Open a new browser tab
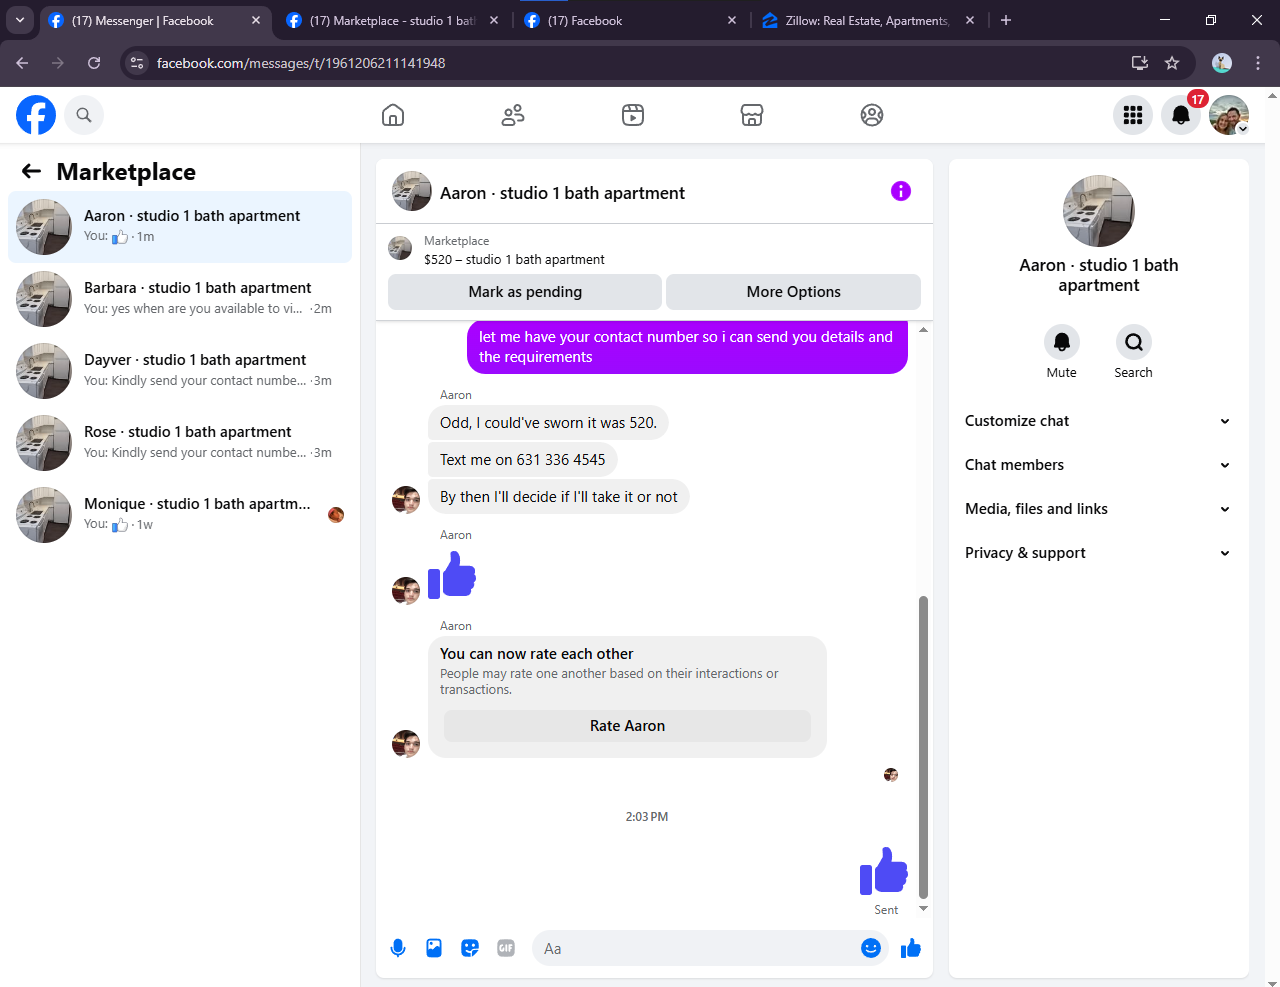1280x987 pixels. (x=1006, y=20)
